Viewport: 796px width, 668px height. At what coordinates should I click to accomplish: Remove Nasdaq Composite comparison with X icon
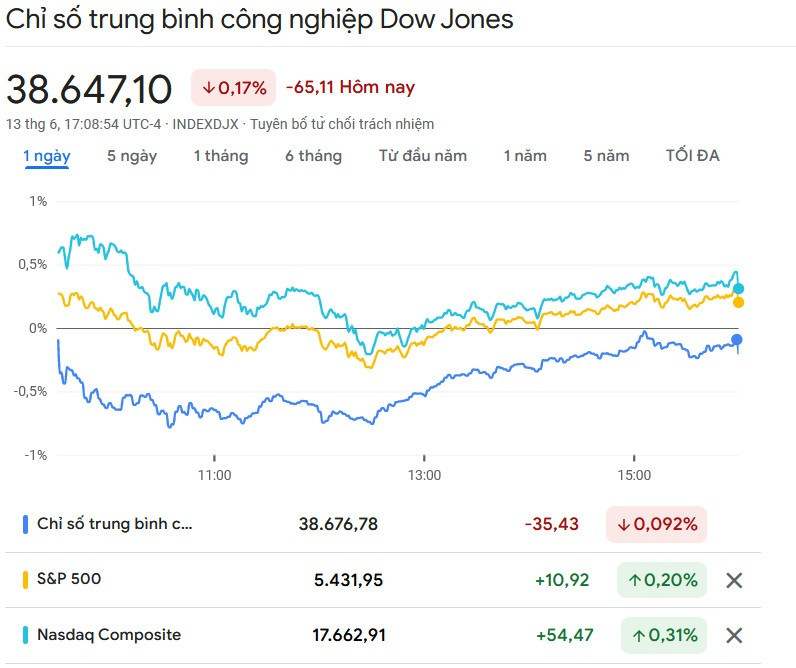(734, 635)
